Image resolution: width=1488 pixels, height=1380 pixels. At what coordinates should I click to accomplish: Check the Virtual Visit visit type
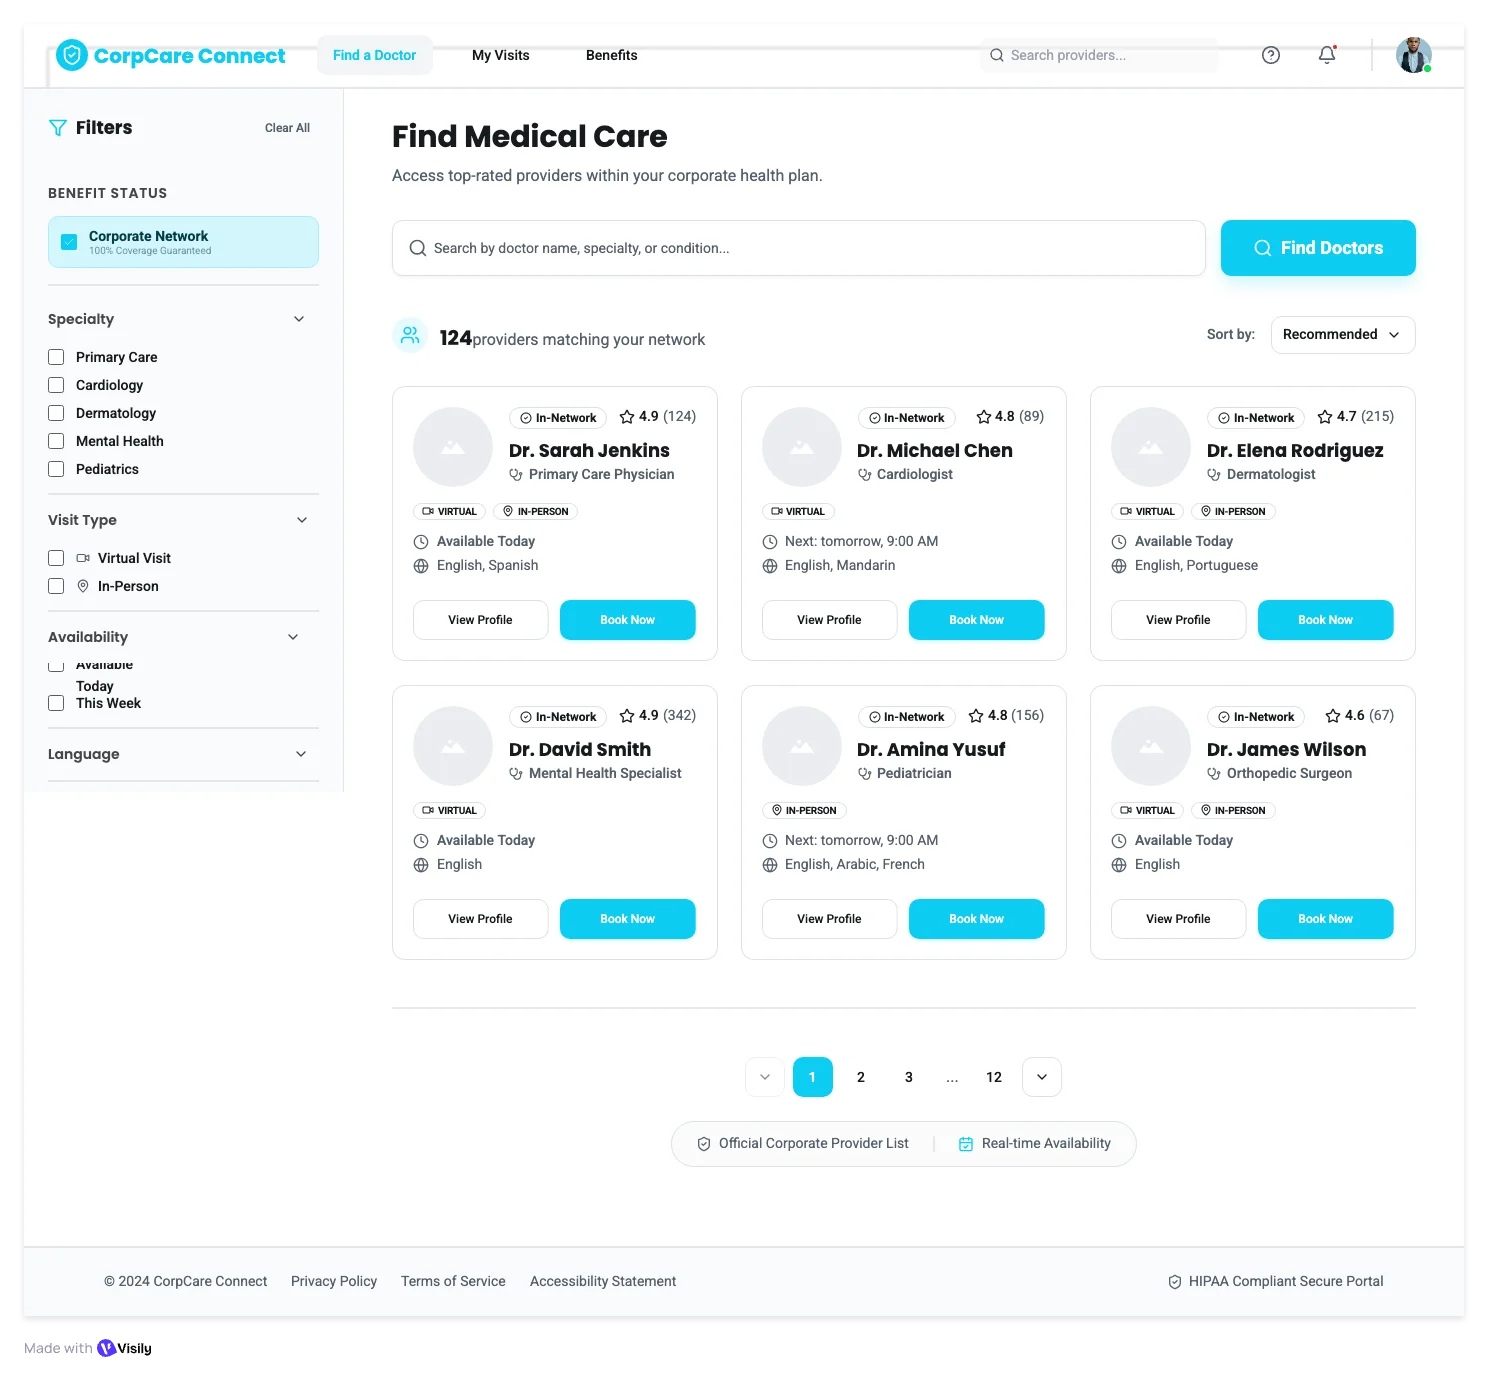pos(55,557)
